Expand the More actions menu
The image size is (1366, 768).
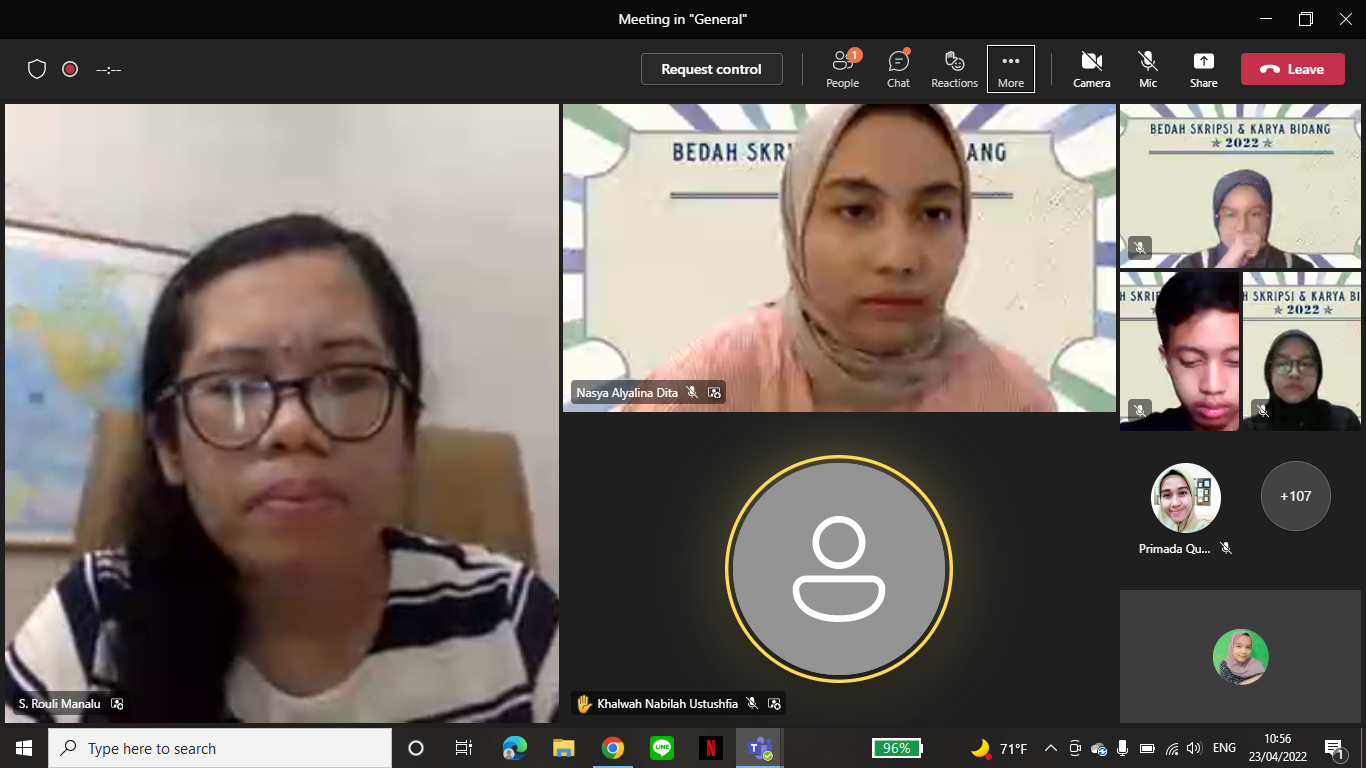point(1010,69)
